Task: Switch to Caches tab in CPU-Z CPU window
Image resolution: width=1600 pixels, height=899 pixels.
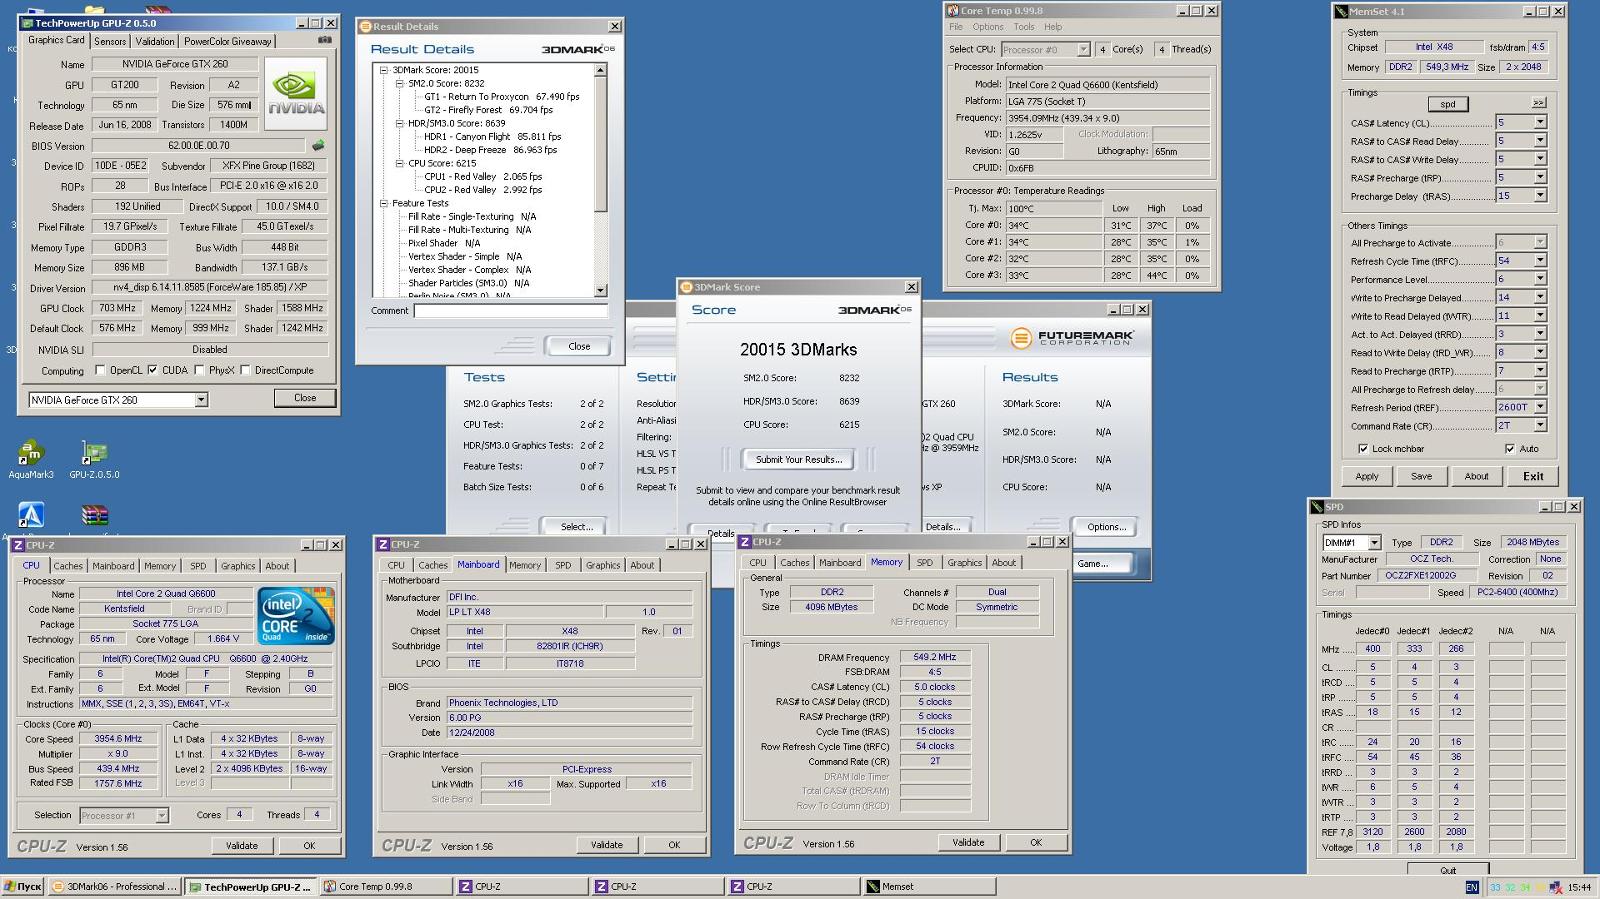Action: [68, 566]
